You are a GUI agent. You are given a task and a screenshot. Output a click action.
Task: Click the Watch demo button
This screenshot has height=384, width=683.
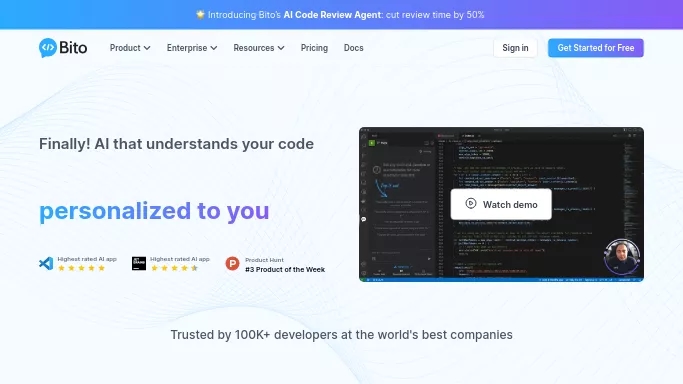tap(501, 204)
